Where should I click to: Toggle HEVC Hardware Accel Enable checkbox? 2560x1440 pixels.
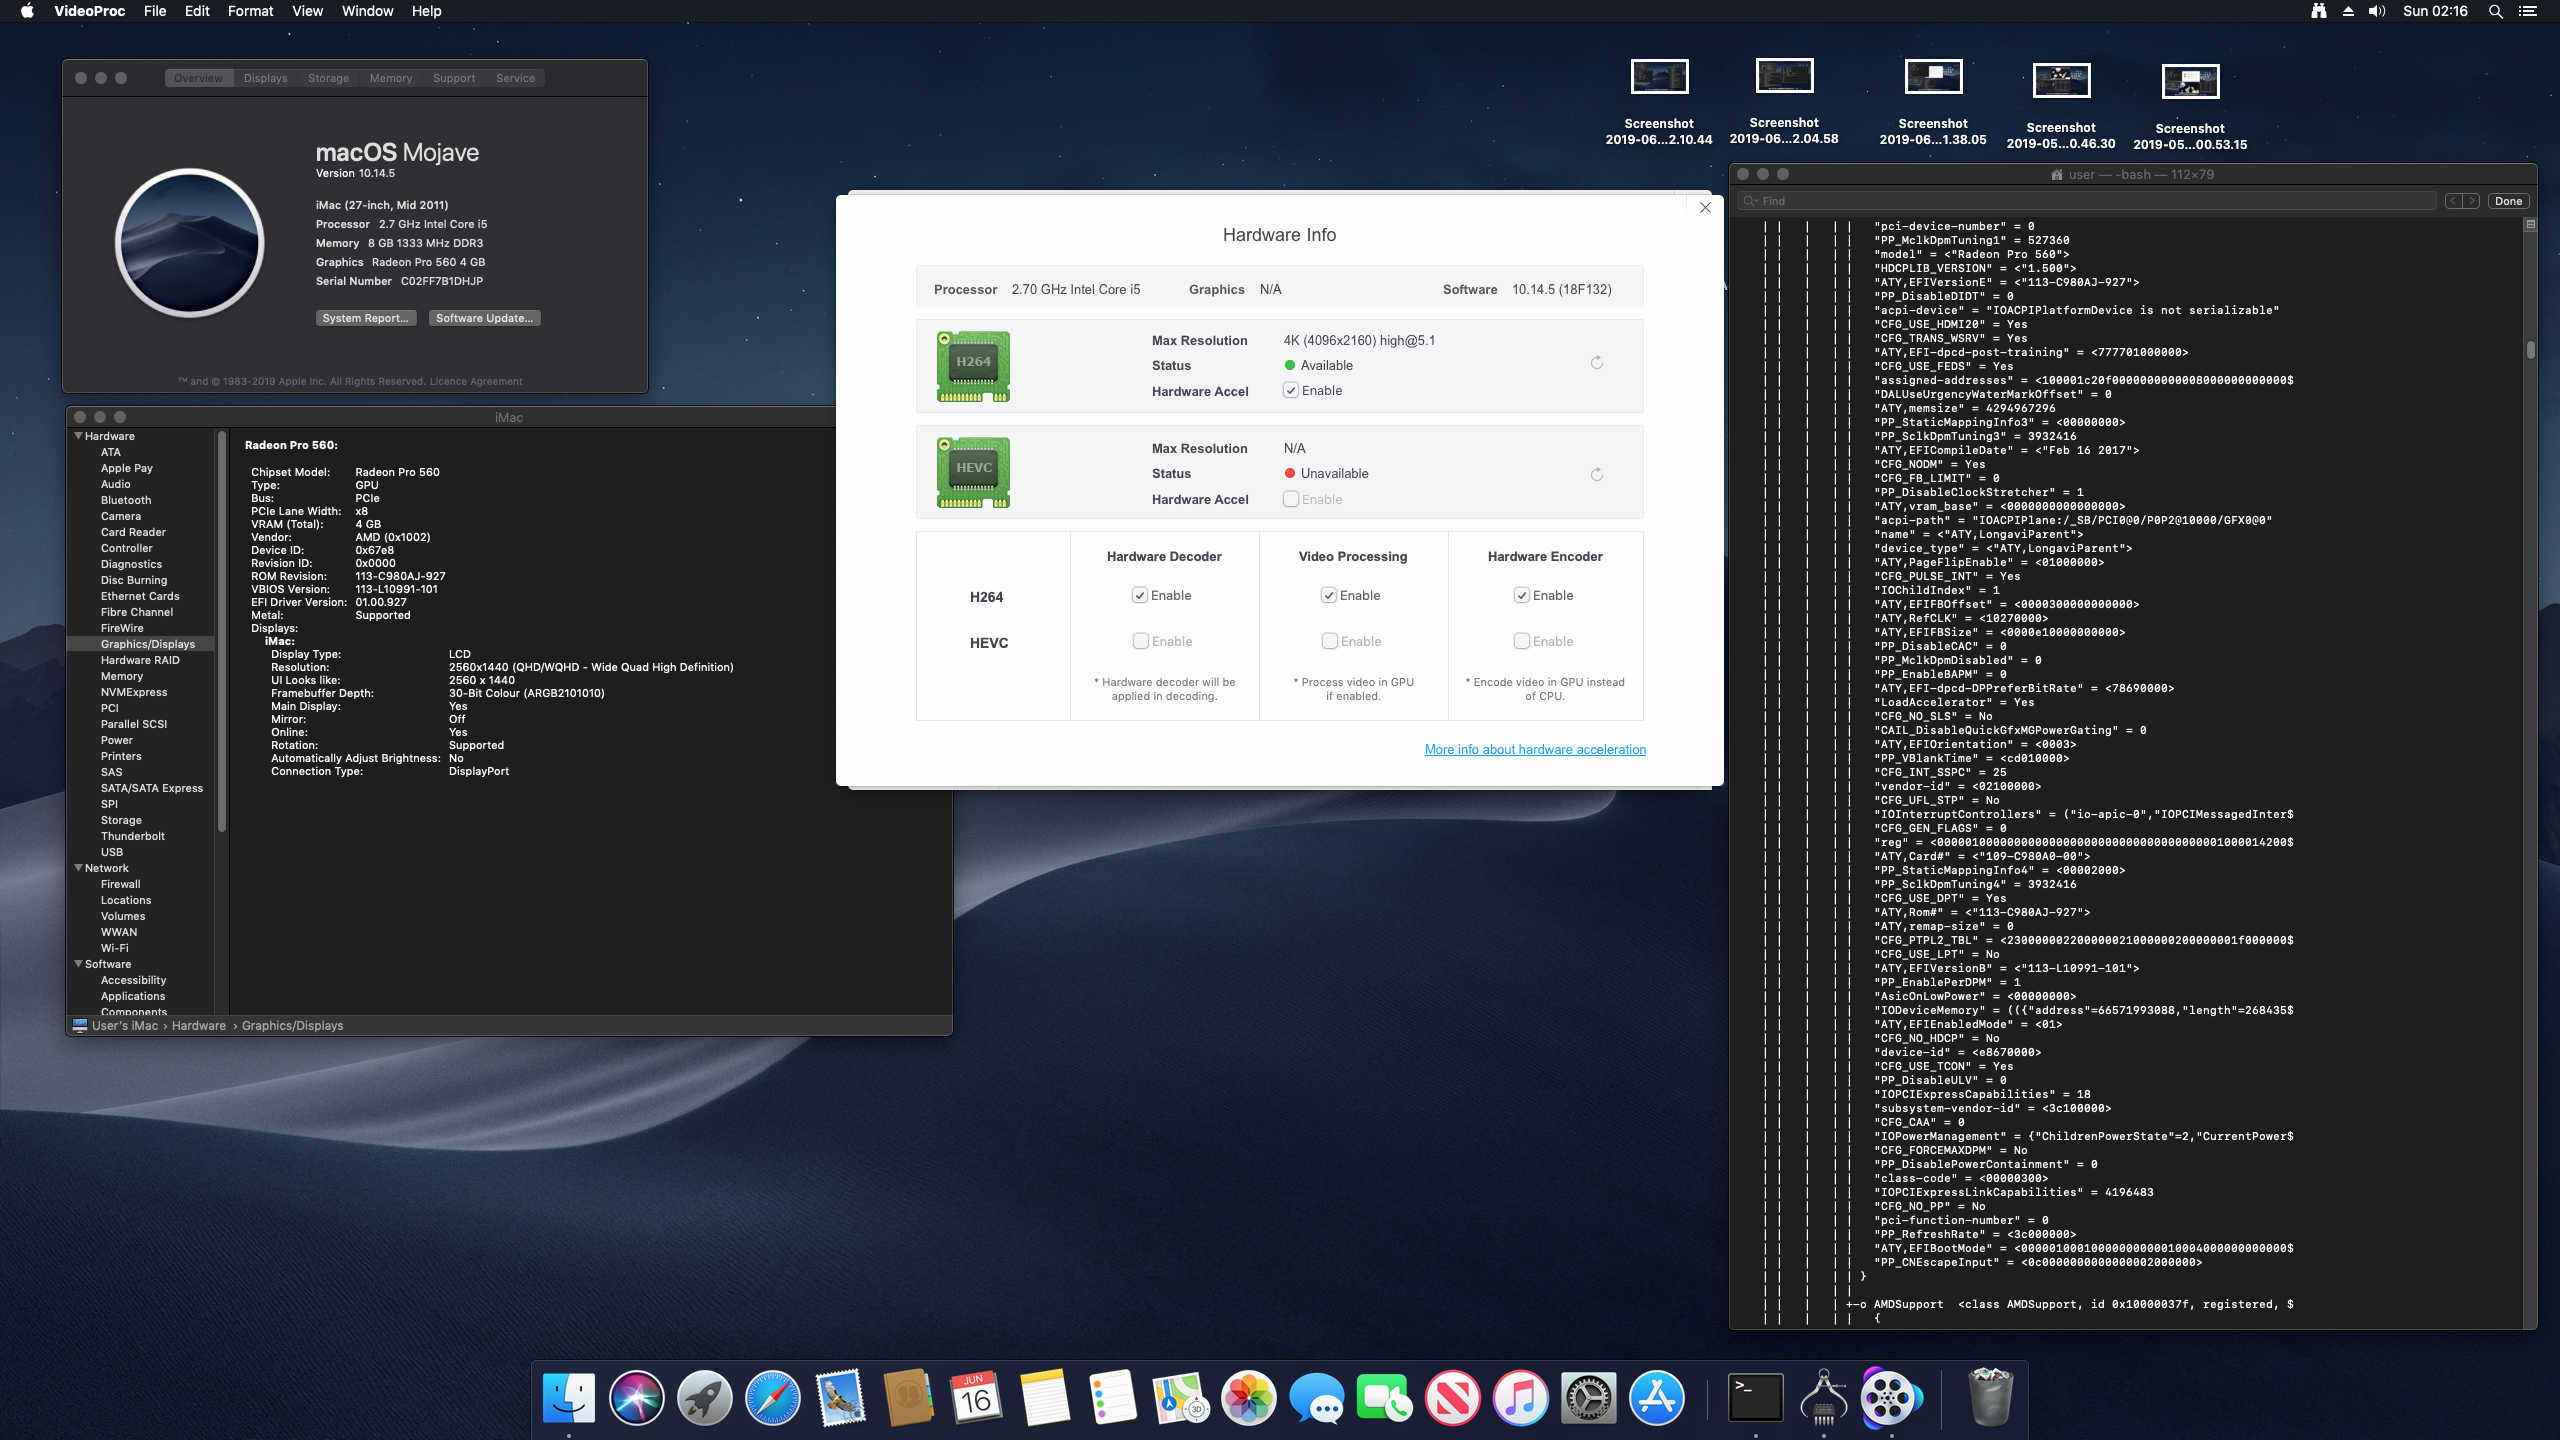tap(1291, 499)
